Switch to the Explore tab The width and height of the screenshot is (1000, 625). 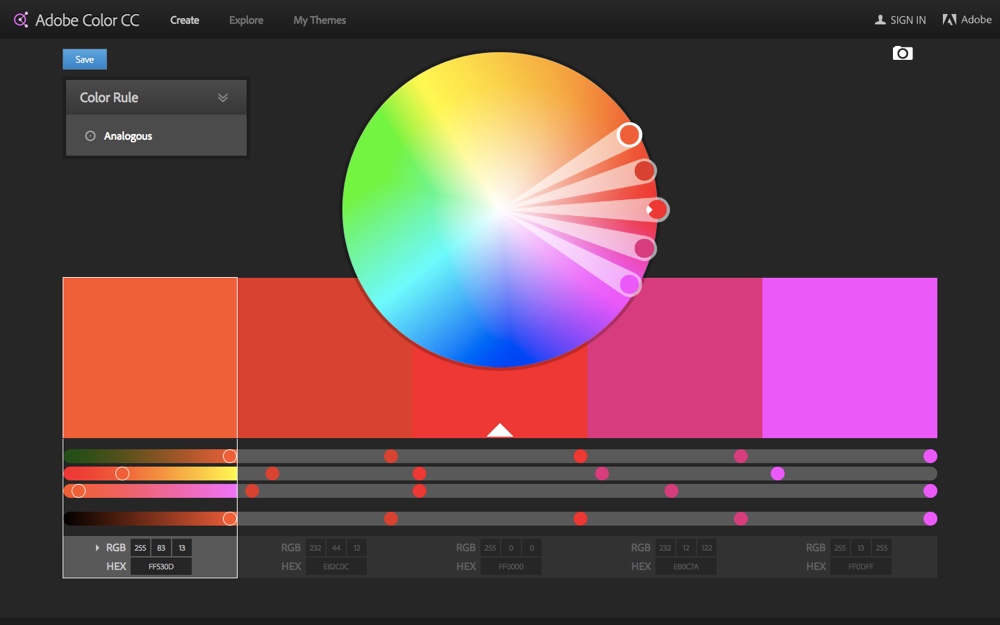pyautogui.click(x=245, y=19)
